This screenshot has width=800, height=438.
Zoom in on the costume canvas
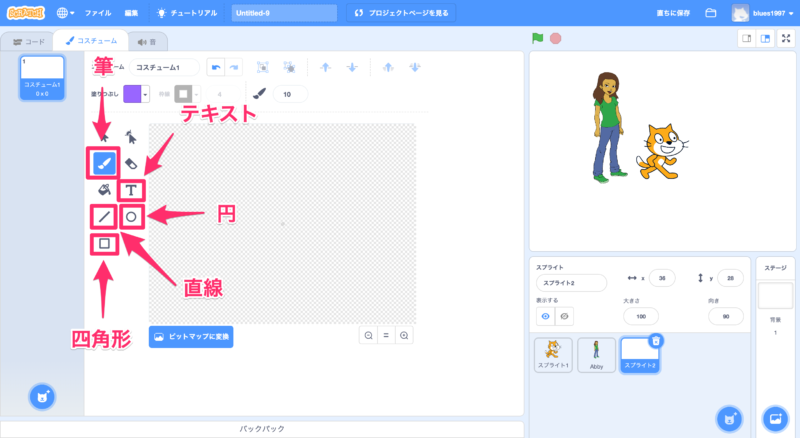tap(404, 336)
